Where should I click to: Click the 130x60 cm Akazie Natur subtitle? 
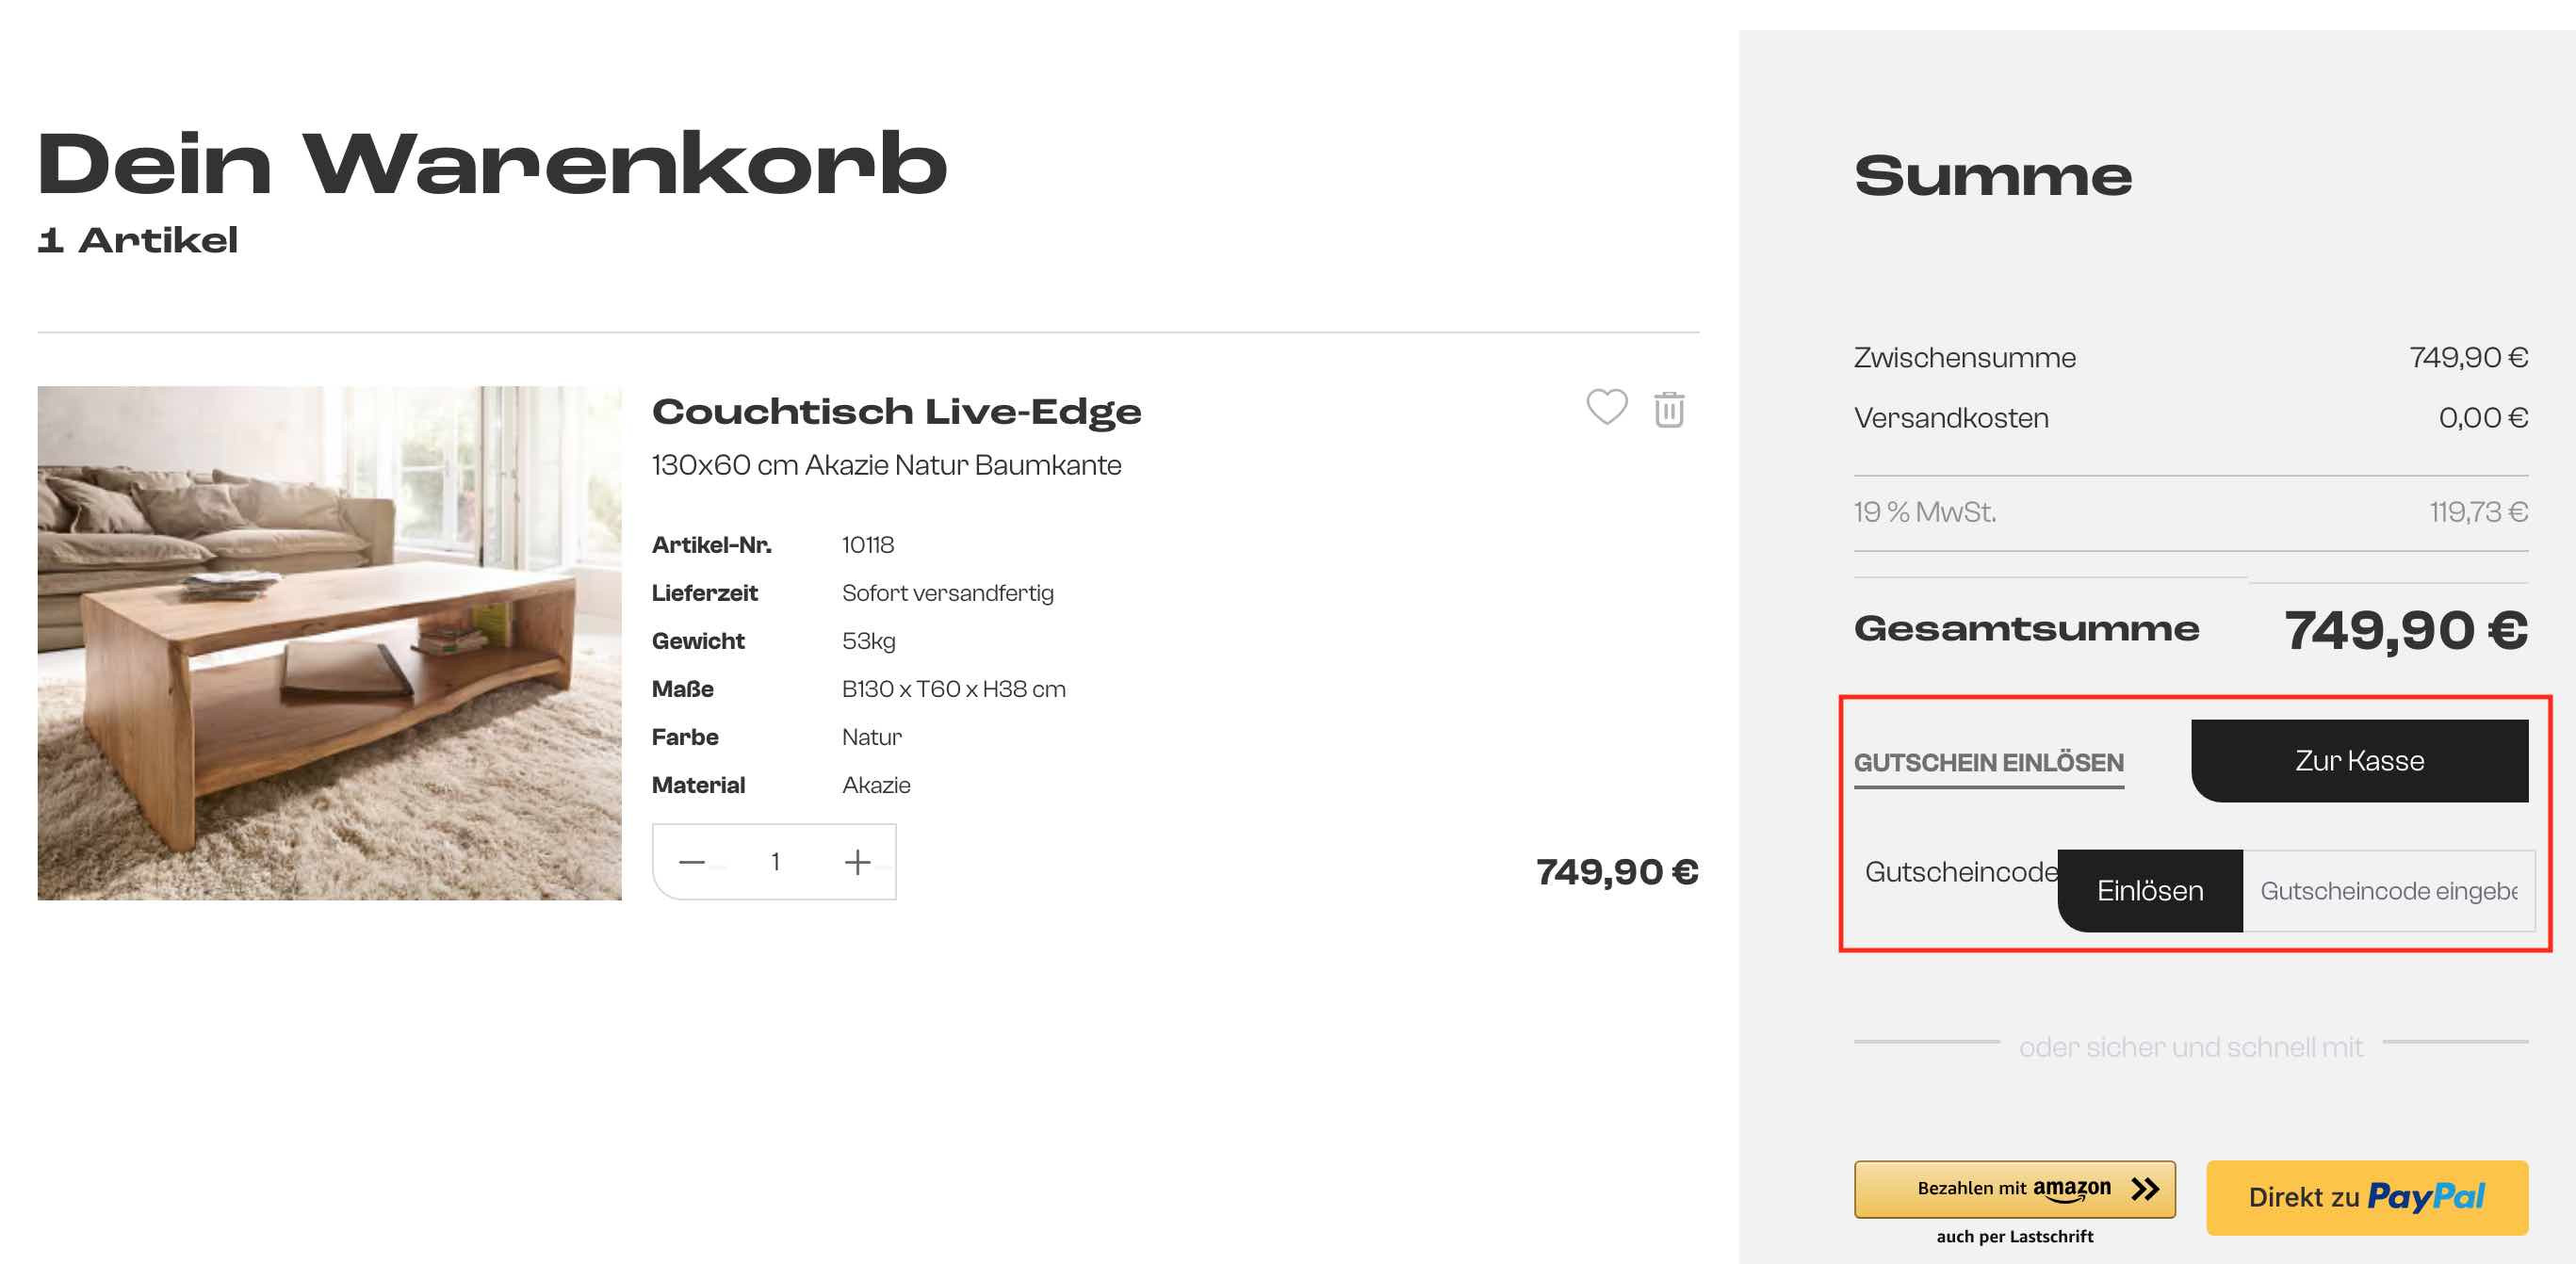tap(886, 465)
